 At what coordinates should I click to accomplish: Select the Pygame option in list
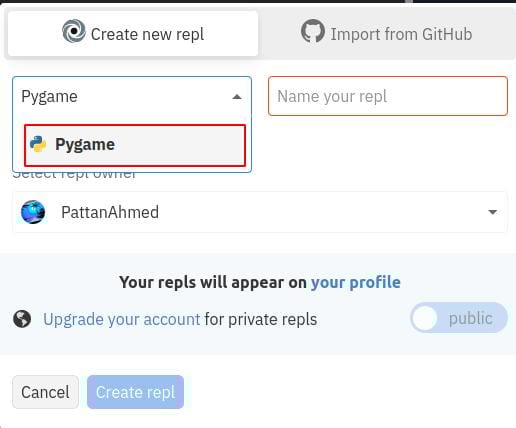(x=135, y=145)
